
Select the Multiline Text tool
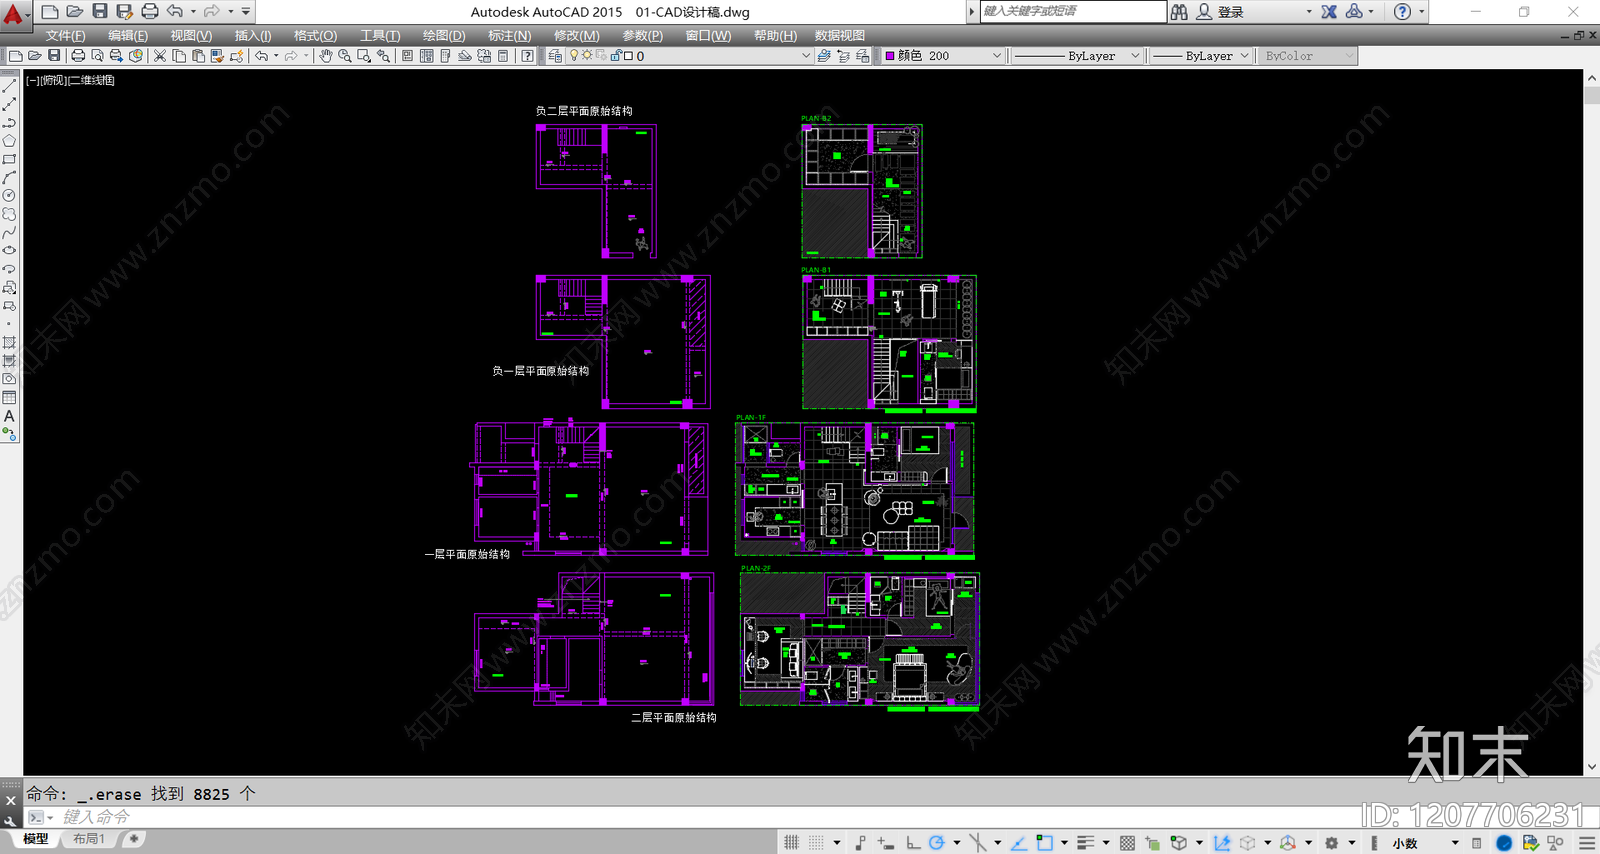pyautogui.click(x=9, y=416)
